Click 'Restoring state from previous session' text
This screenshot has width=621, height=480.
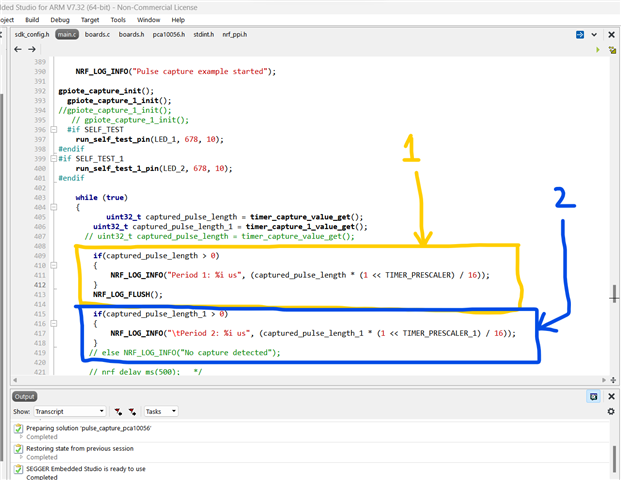click(80, 449)
